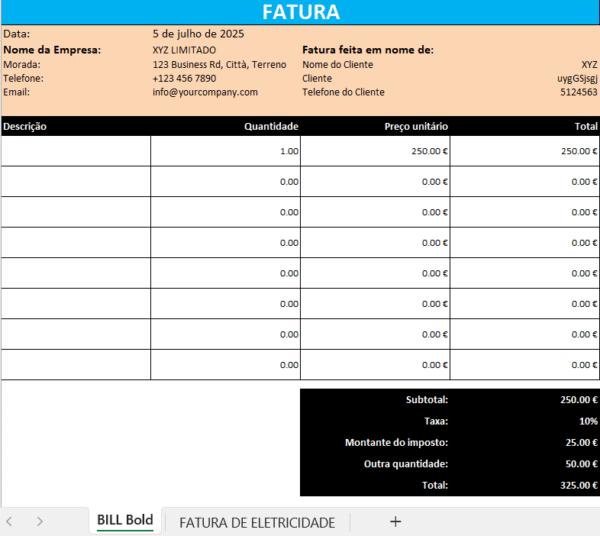Go to previous sheet using left arrow

tap(10, 521)
